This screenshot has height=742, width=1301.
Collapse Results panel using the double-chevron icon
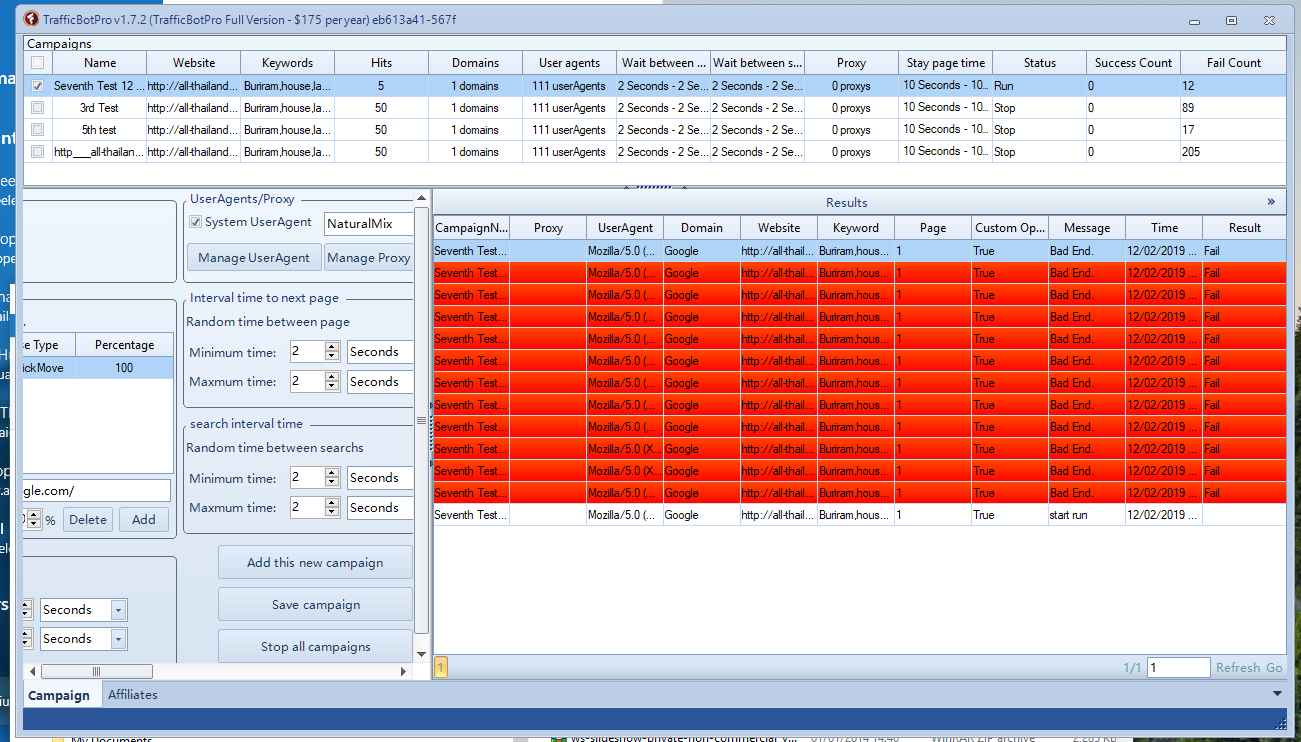[x=1271, y=202]
